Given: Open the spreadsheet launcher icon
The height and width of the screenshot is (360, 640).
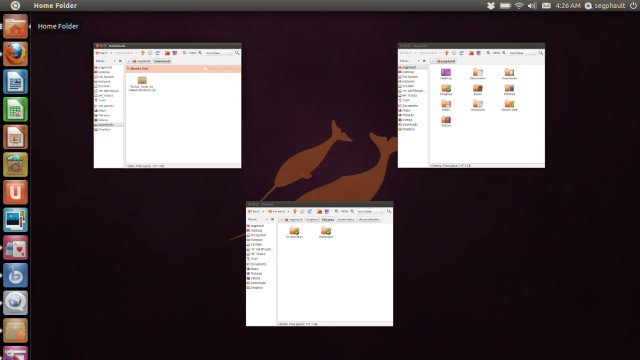Looking at the screenshot, I should pos(16,109).
